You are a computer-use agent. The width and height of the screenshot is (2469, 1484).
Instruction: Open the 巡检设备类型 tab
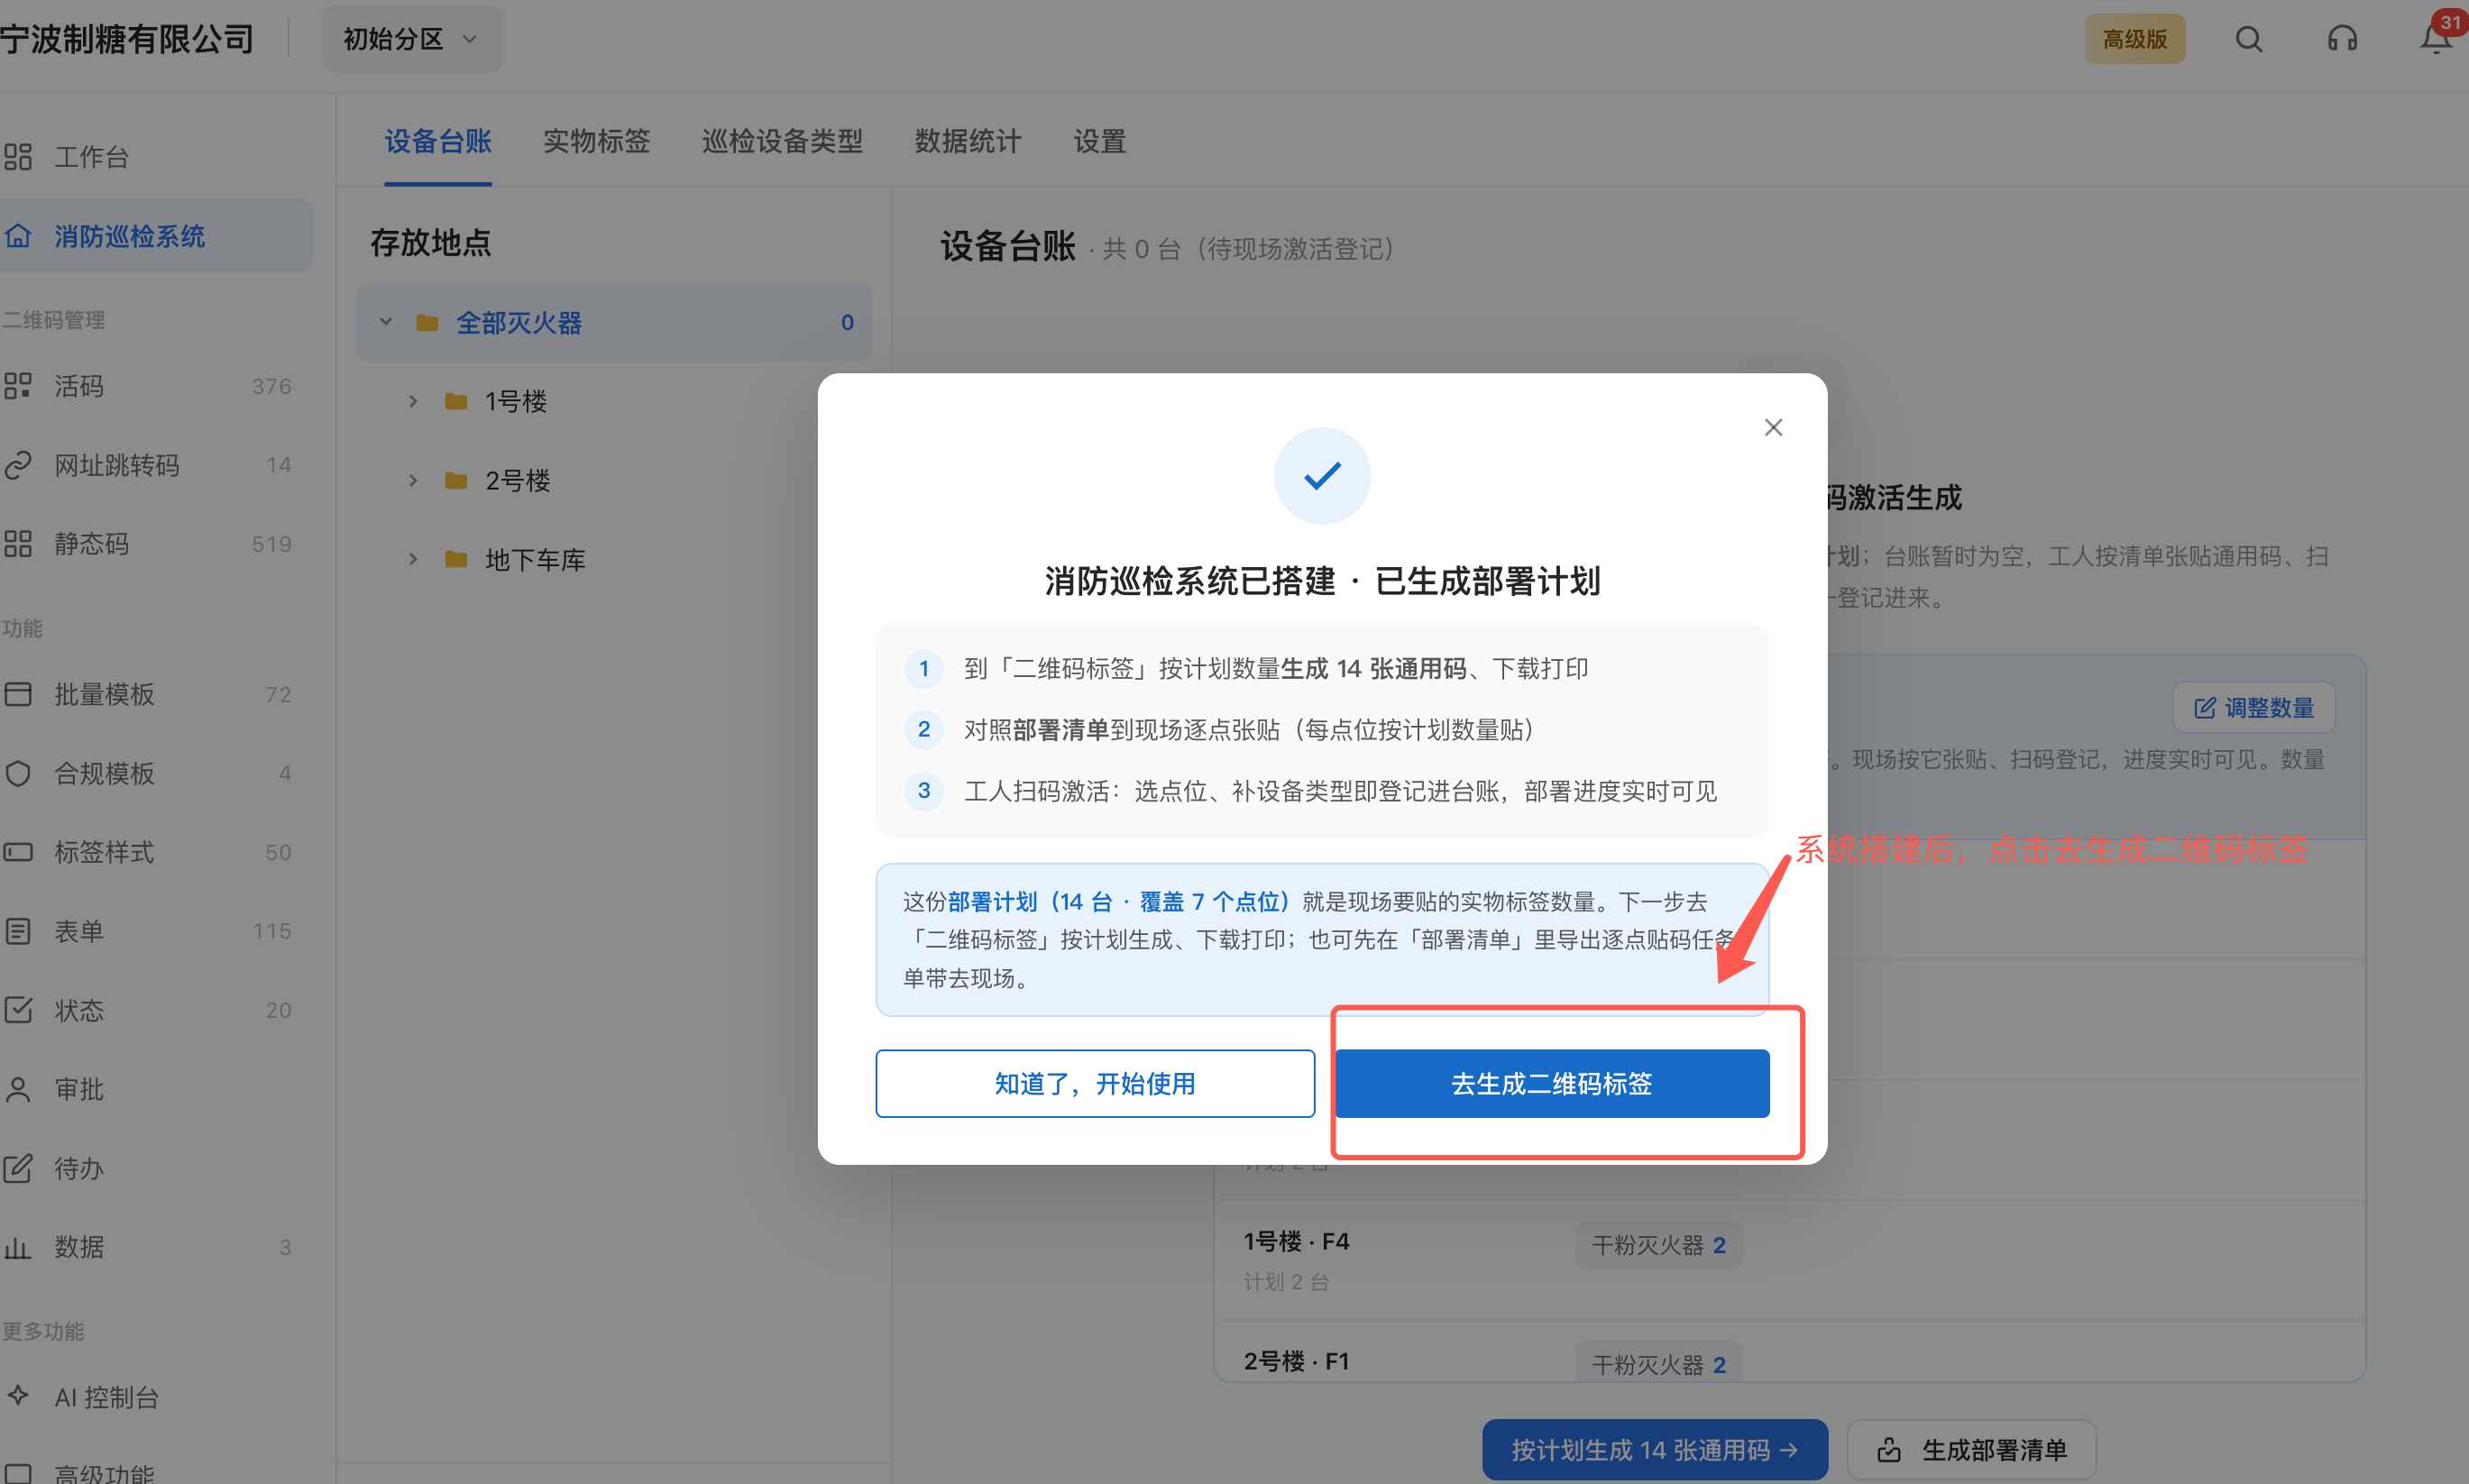point(782,142)
